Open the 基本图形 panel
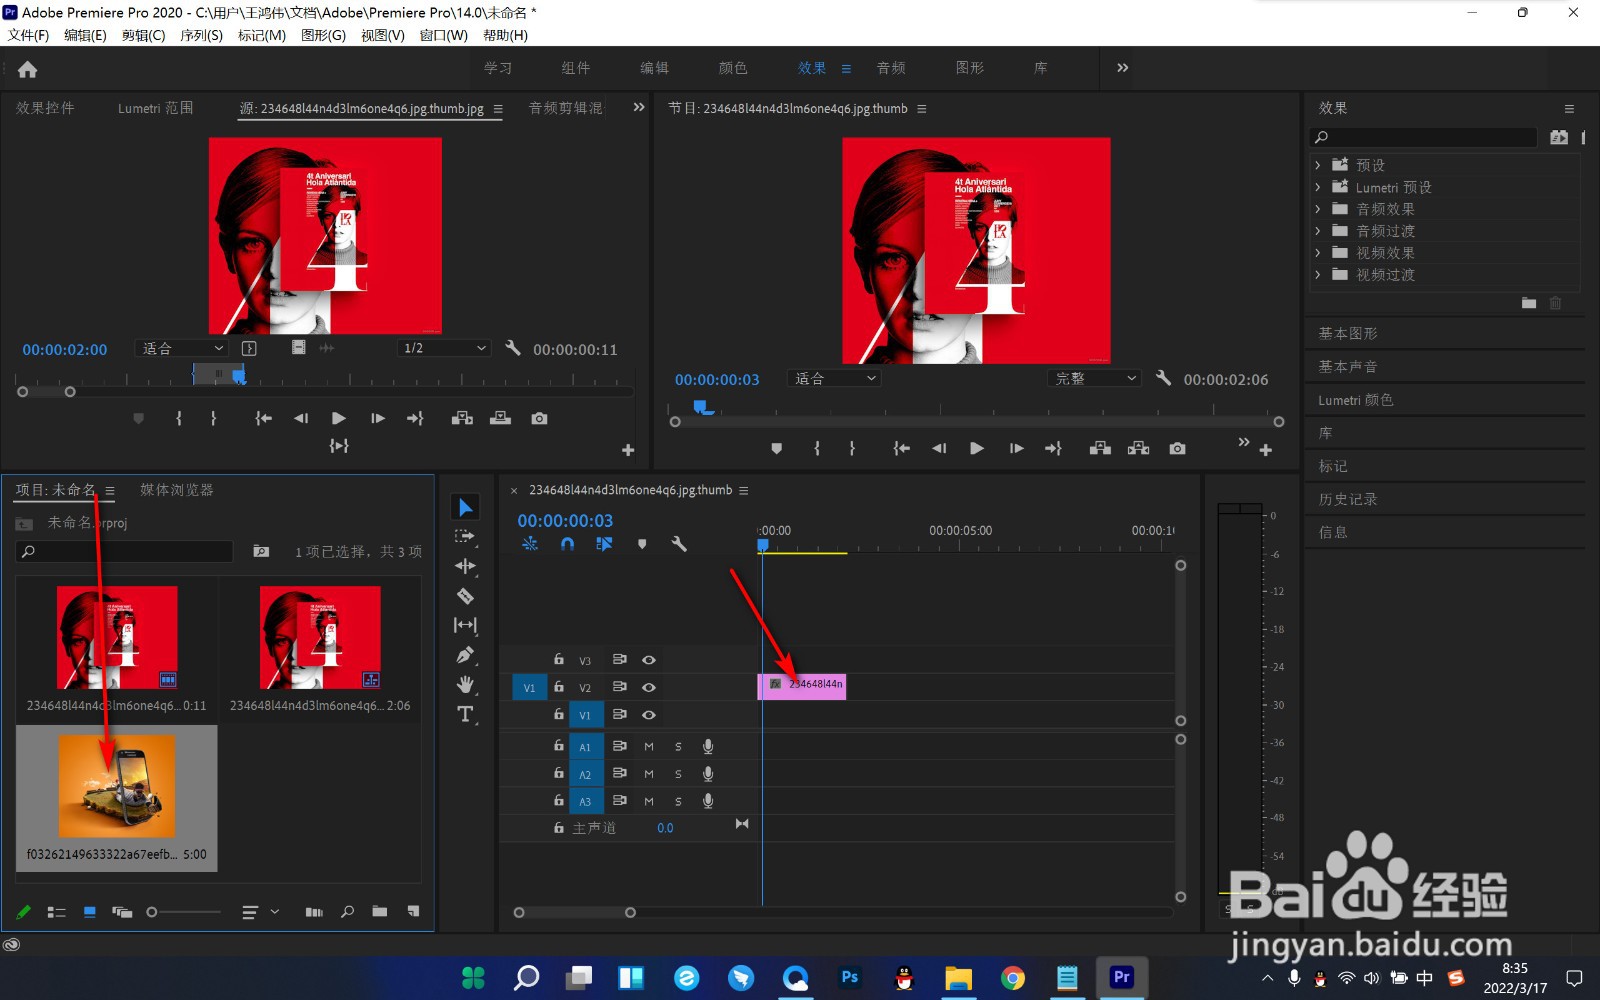 [x=1347, y=333]
